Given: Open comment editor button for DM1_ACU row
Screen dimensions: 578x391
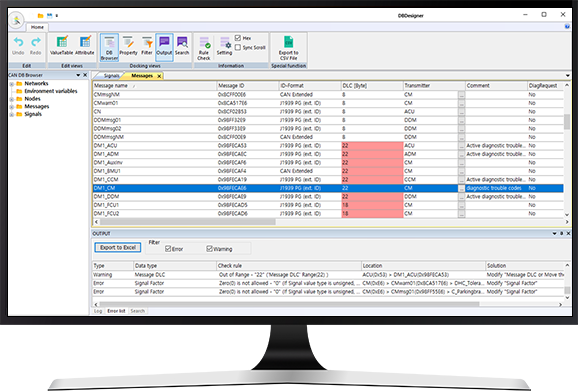Looking at the screenshot, I should (x=462, y=146).
